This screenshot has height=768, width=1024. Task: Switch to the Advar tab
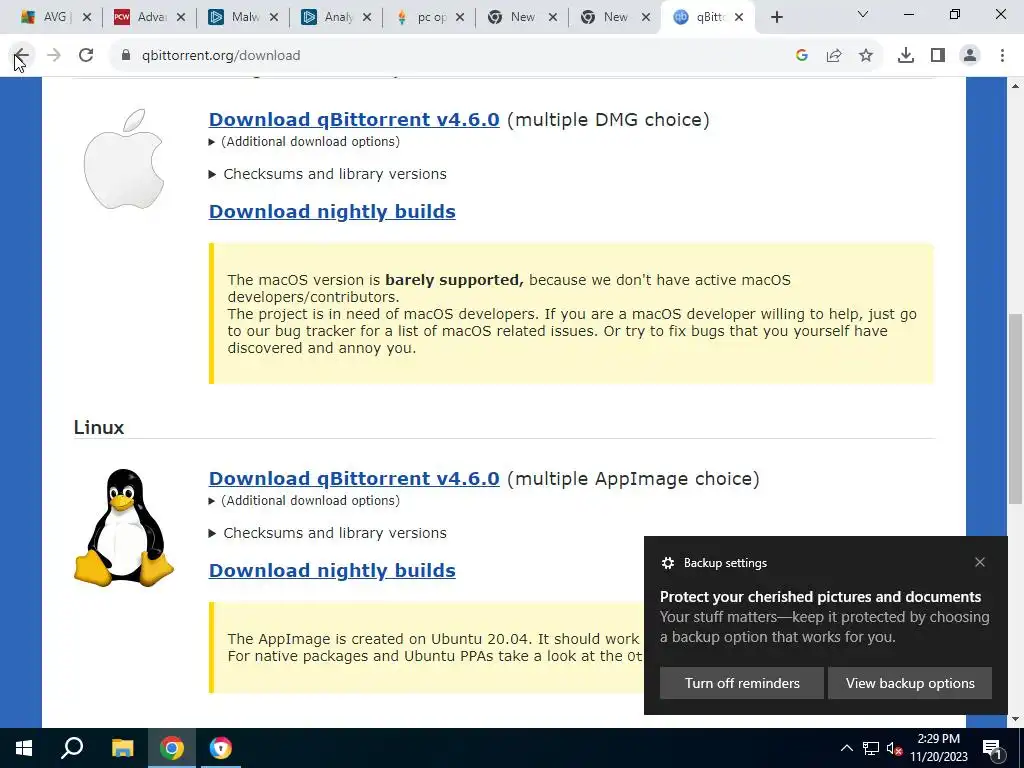(149, 18)
